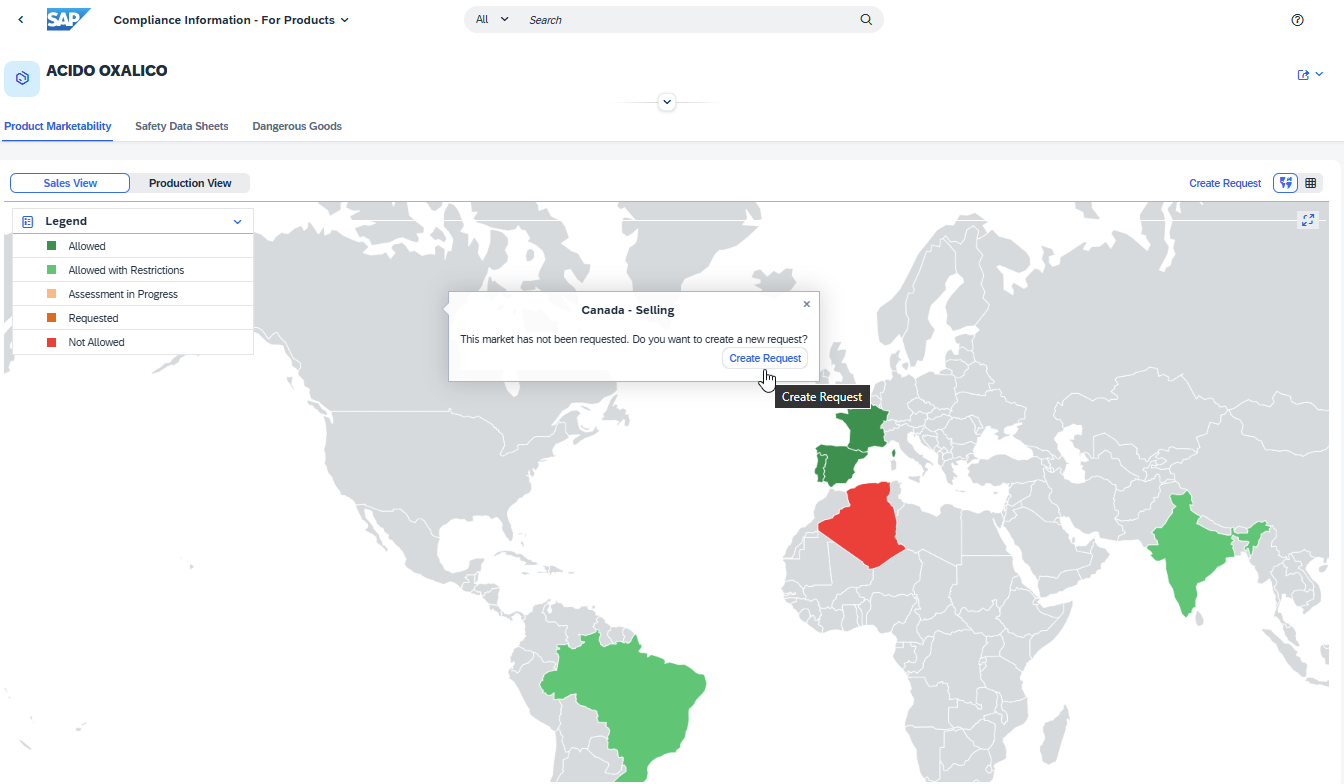Open the Safety Data Sheets tab
This screenshot has width=1344, height=784.
[181, 126]
